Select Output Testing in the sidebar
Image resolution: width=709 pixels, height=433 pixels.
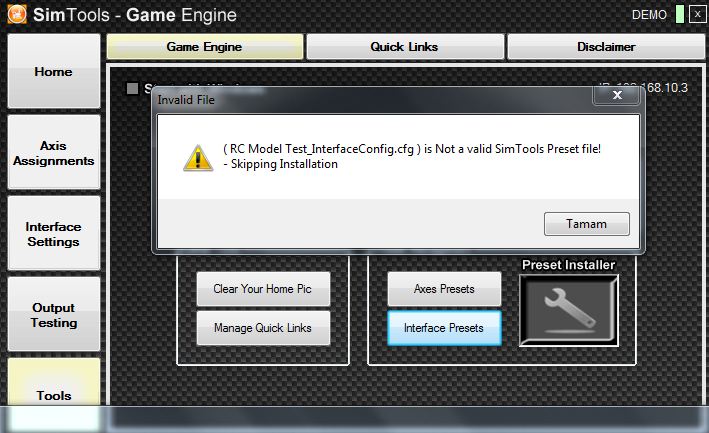[54, 315]
